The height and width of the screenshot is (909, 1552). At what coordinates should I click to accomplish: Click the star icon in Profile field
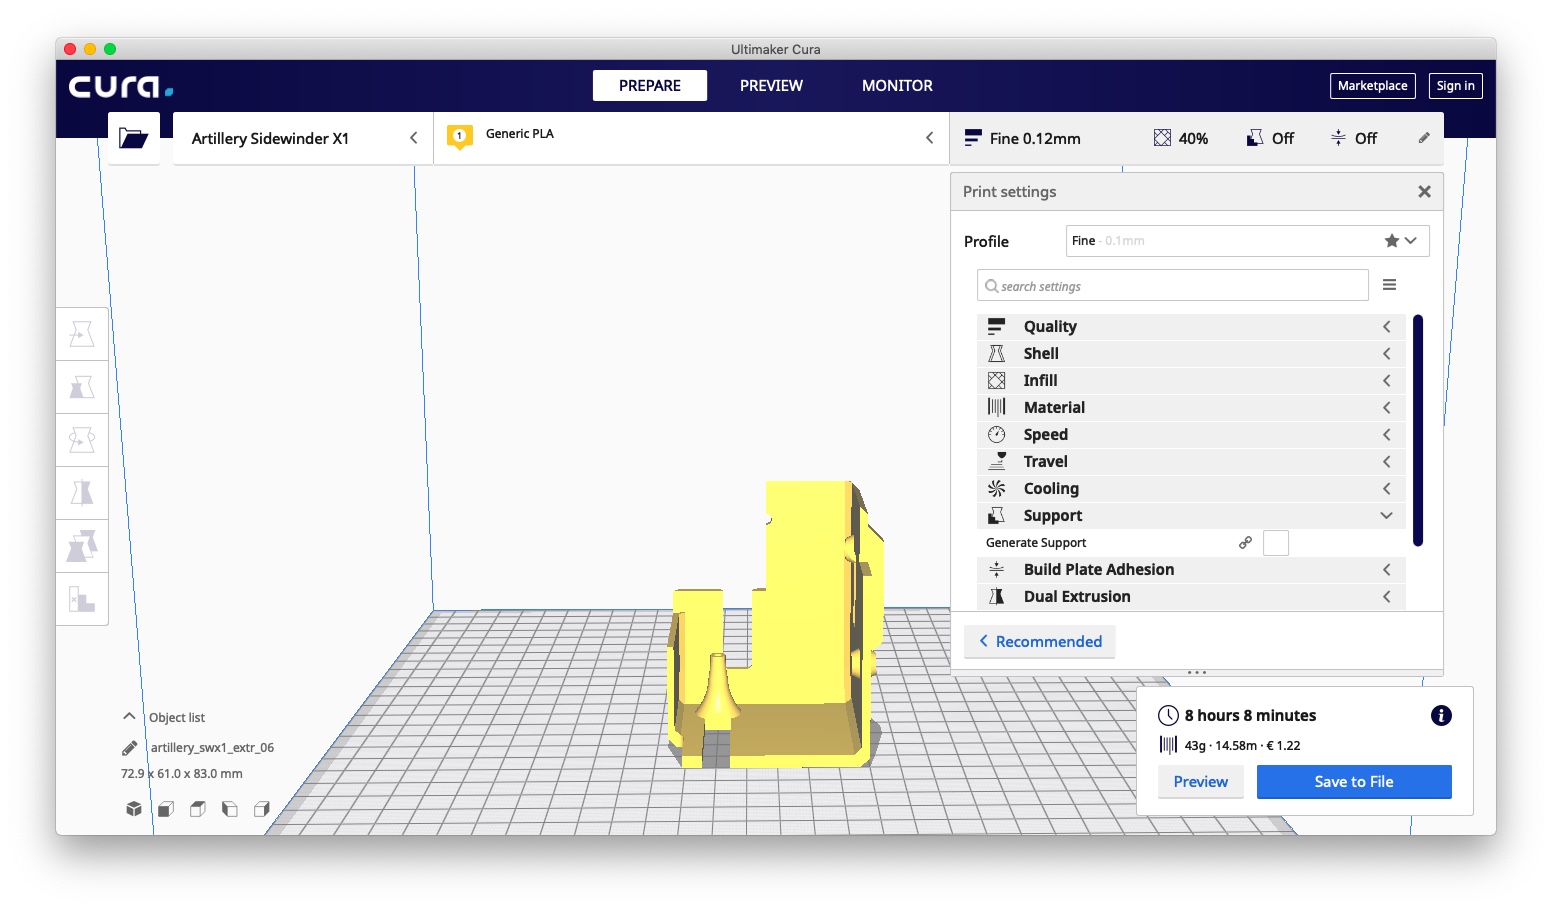click(x=1391, y=241)
